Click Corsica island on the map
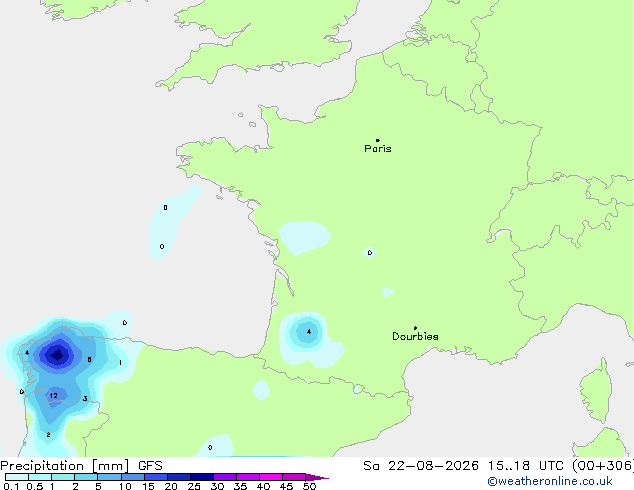The height and width of the screenshot is (490, 634). click(x=596, y=390)
